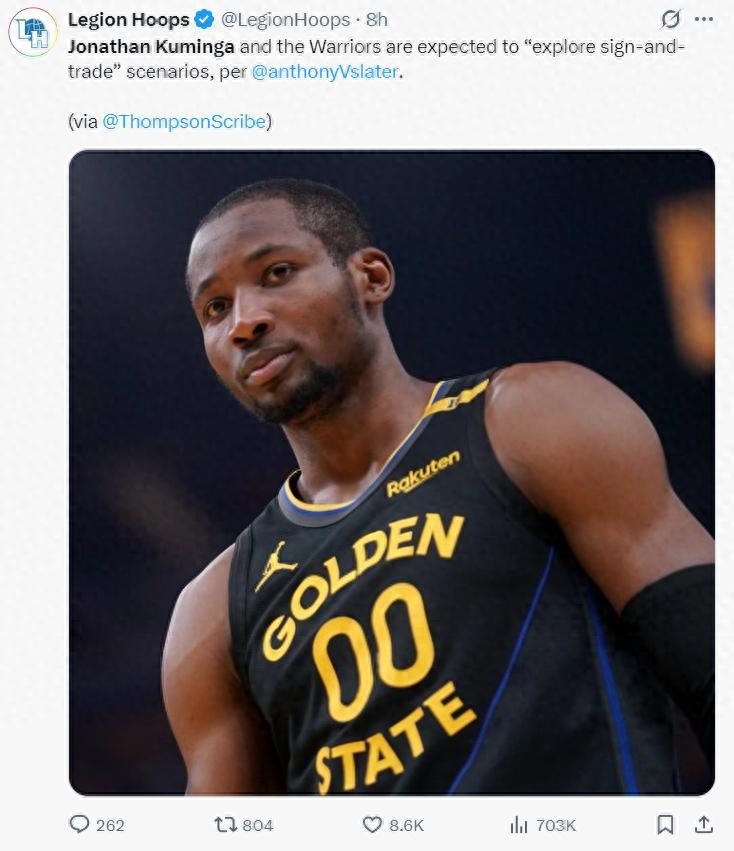Image resolution: width=734 pixels, height=851 pixels.
Task: Open the 8h post timestamp
Action: pyautogui.click(x=377, y=19)
